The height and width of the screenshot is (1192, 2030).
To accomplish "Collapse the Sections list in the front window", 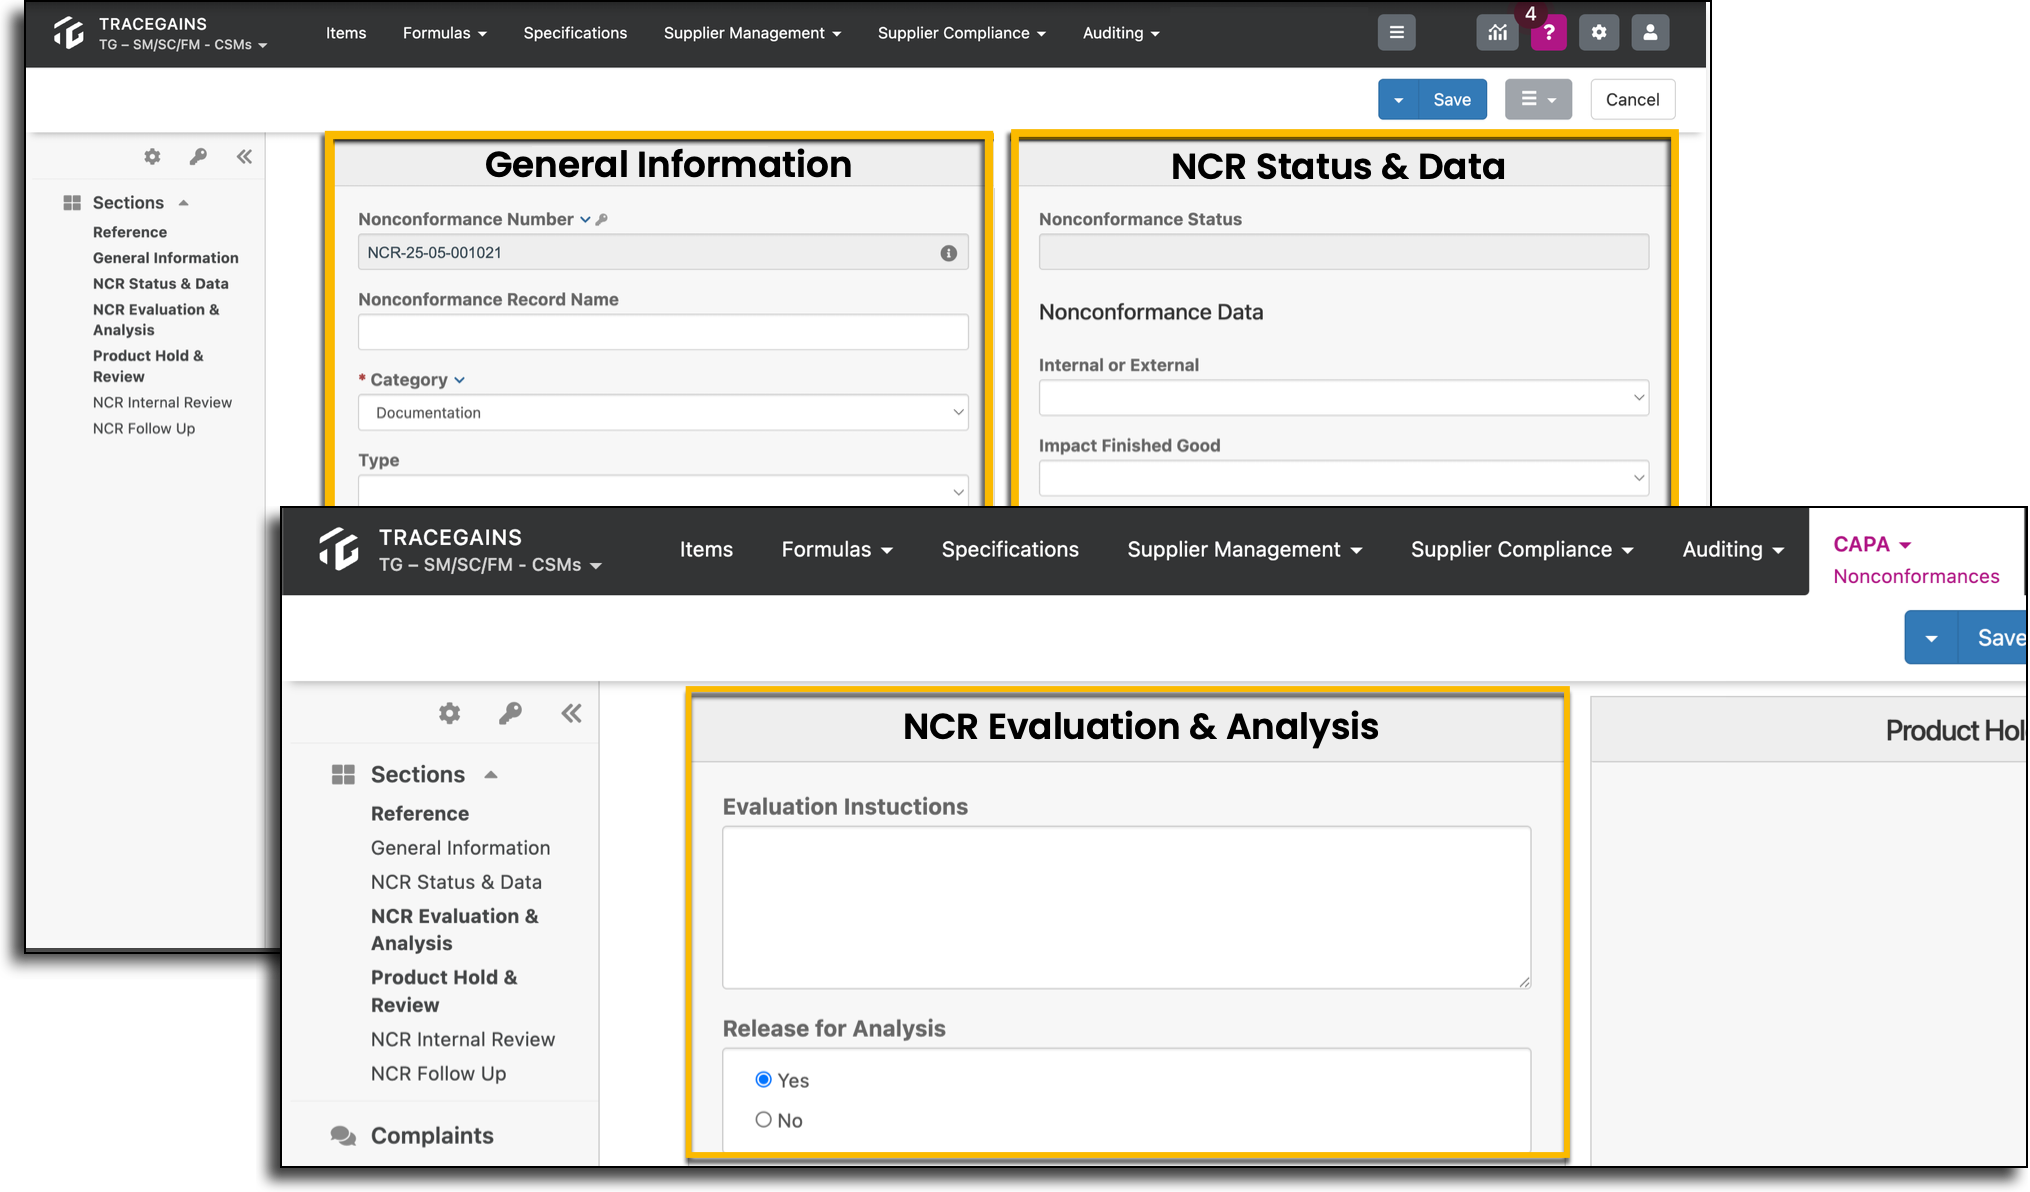I will (x=491, y=775).
